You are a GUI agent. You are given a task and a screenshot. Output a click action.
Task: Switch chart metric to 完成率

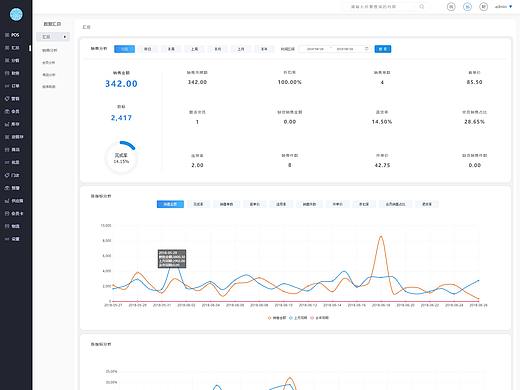tap(198, 204)
